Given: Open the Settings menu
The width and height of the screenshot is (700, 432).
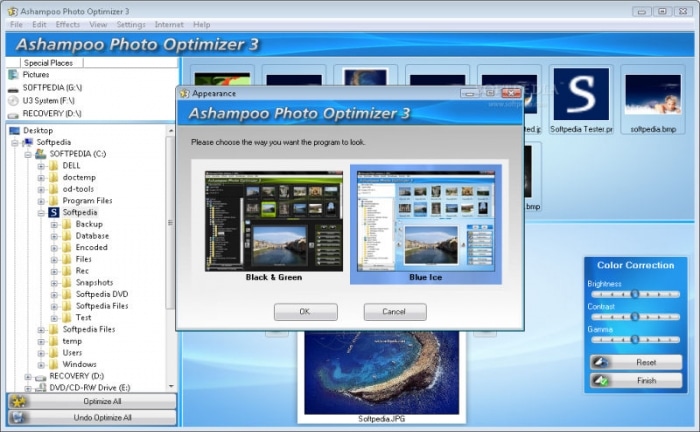Looking at the screenshot, I should pos(131,25).
